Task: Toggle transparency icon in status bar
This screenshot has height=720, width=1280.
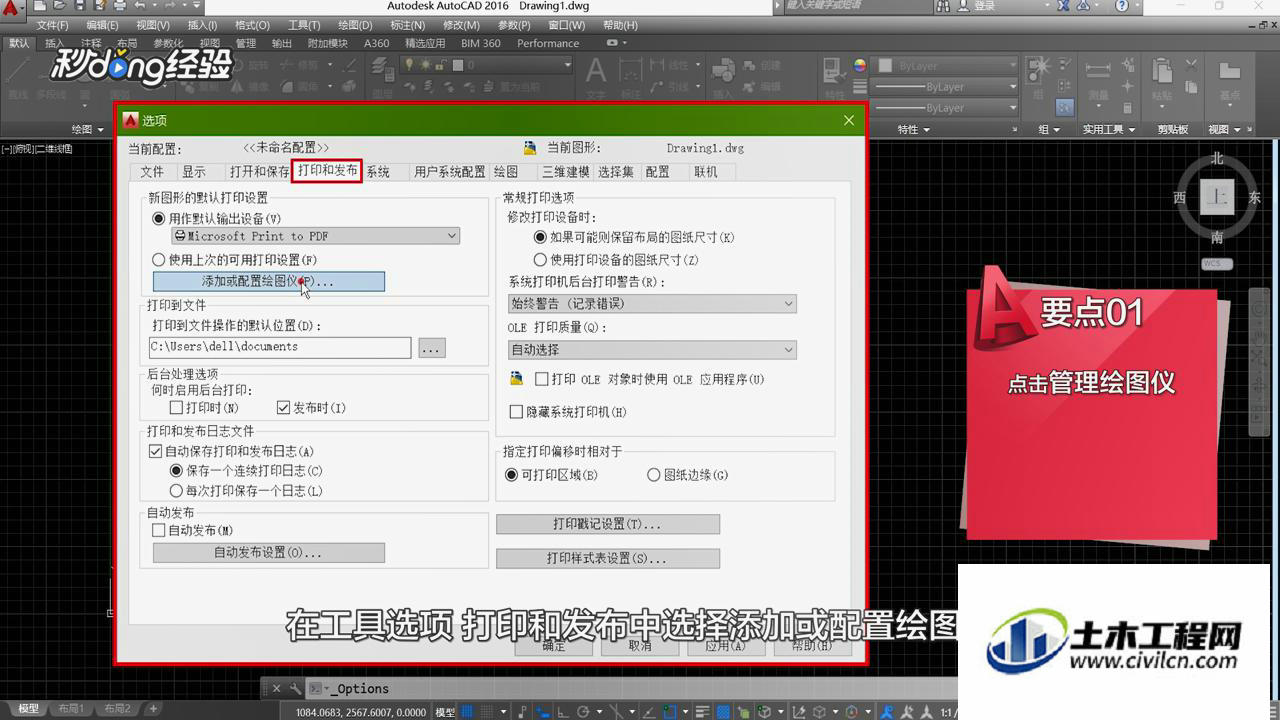Action: 722,712
